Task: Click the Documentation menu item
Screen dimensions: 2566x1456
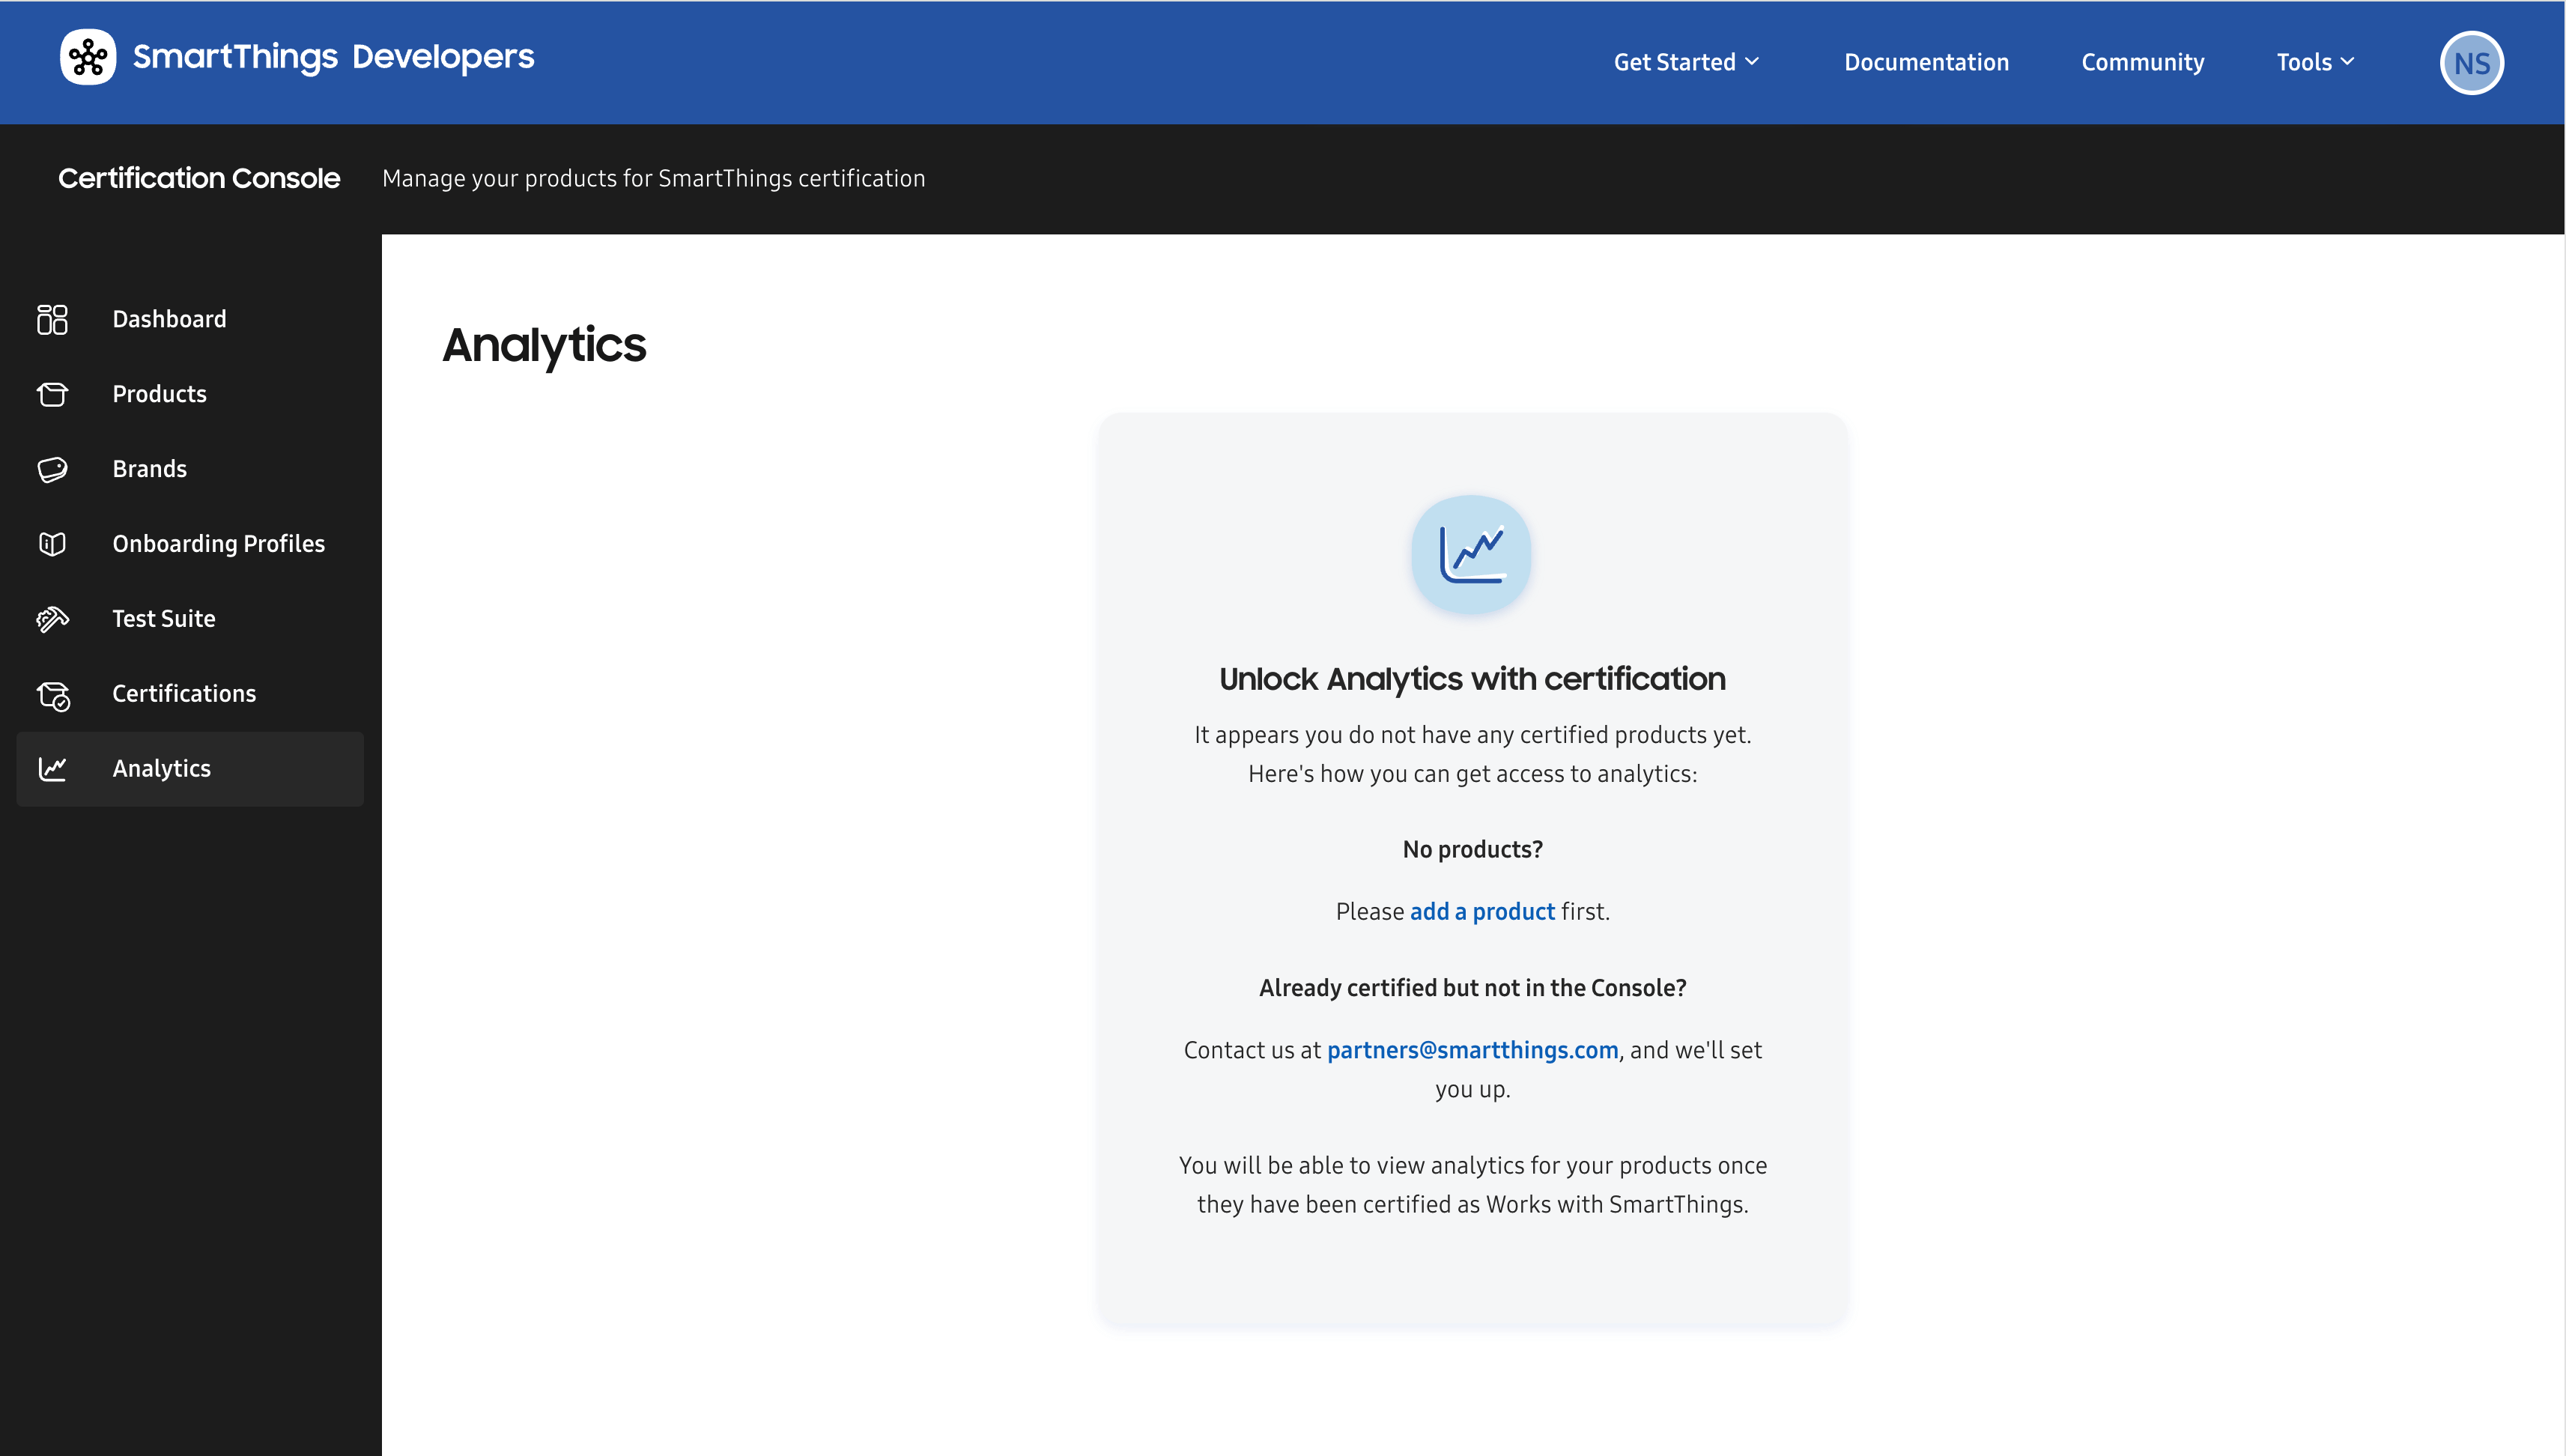Action: coord(1926,61)
